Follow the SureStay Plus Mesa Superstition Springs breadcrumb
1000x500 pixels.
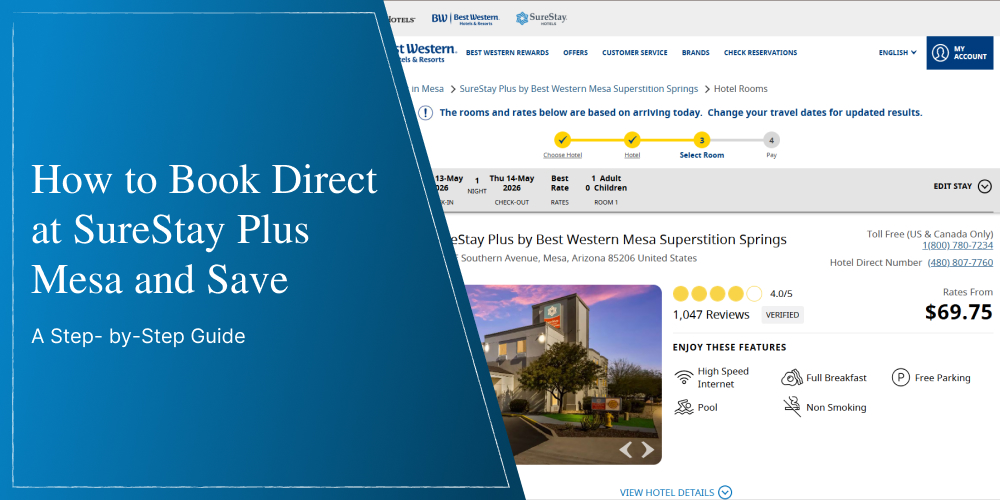(x=578, y=89)
